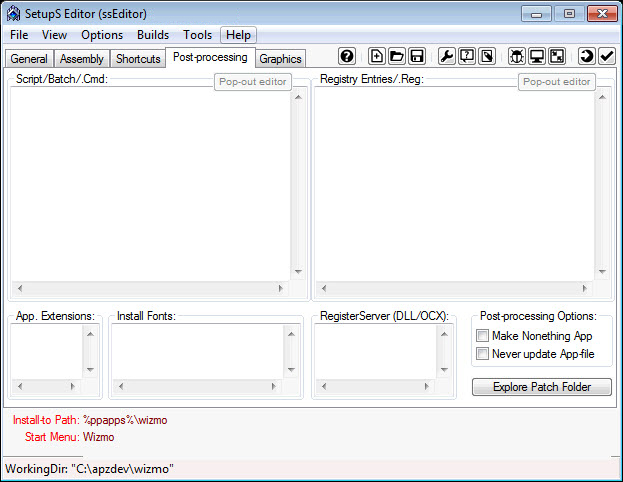Click the speech bubble question icon
The width and height of the screenshot is (623, 482).
click(x=466, y=56)
